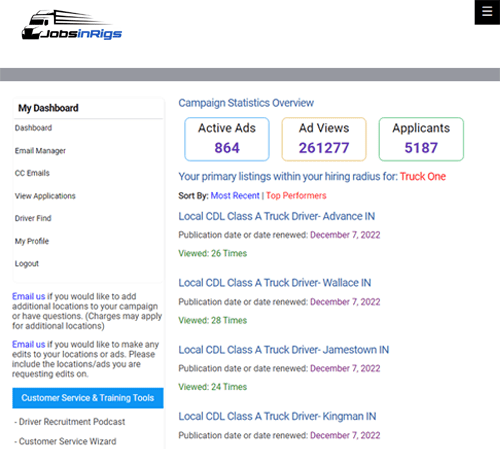Open the hamburger menu icon
500x449 pixels.
(487, 12)
